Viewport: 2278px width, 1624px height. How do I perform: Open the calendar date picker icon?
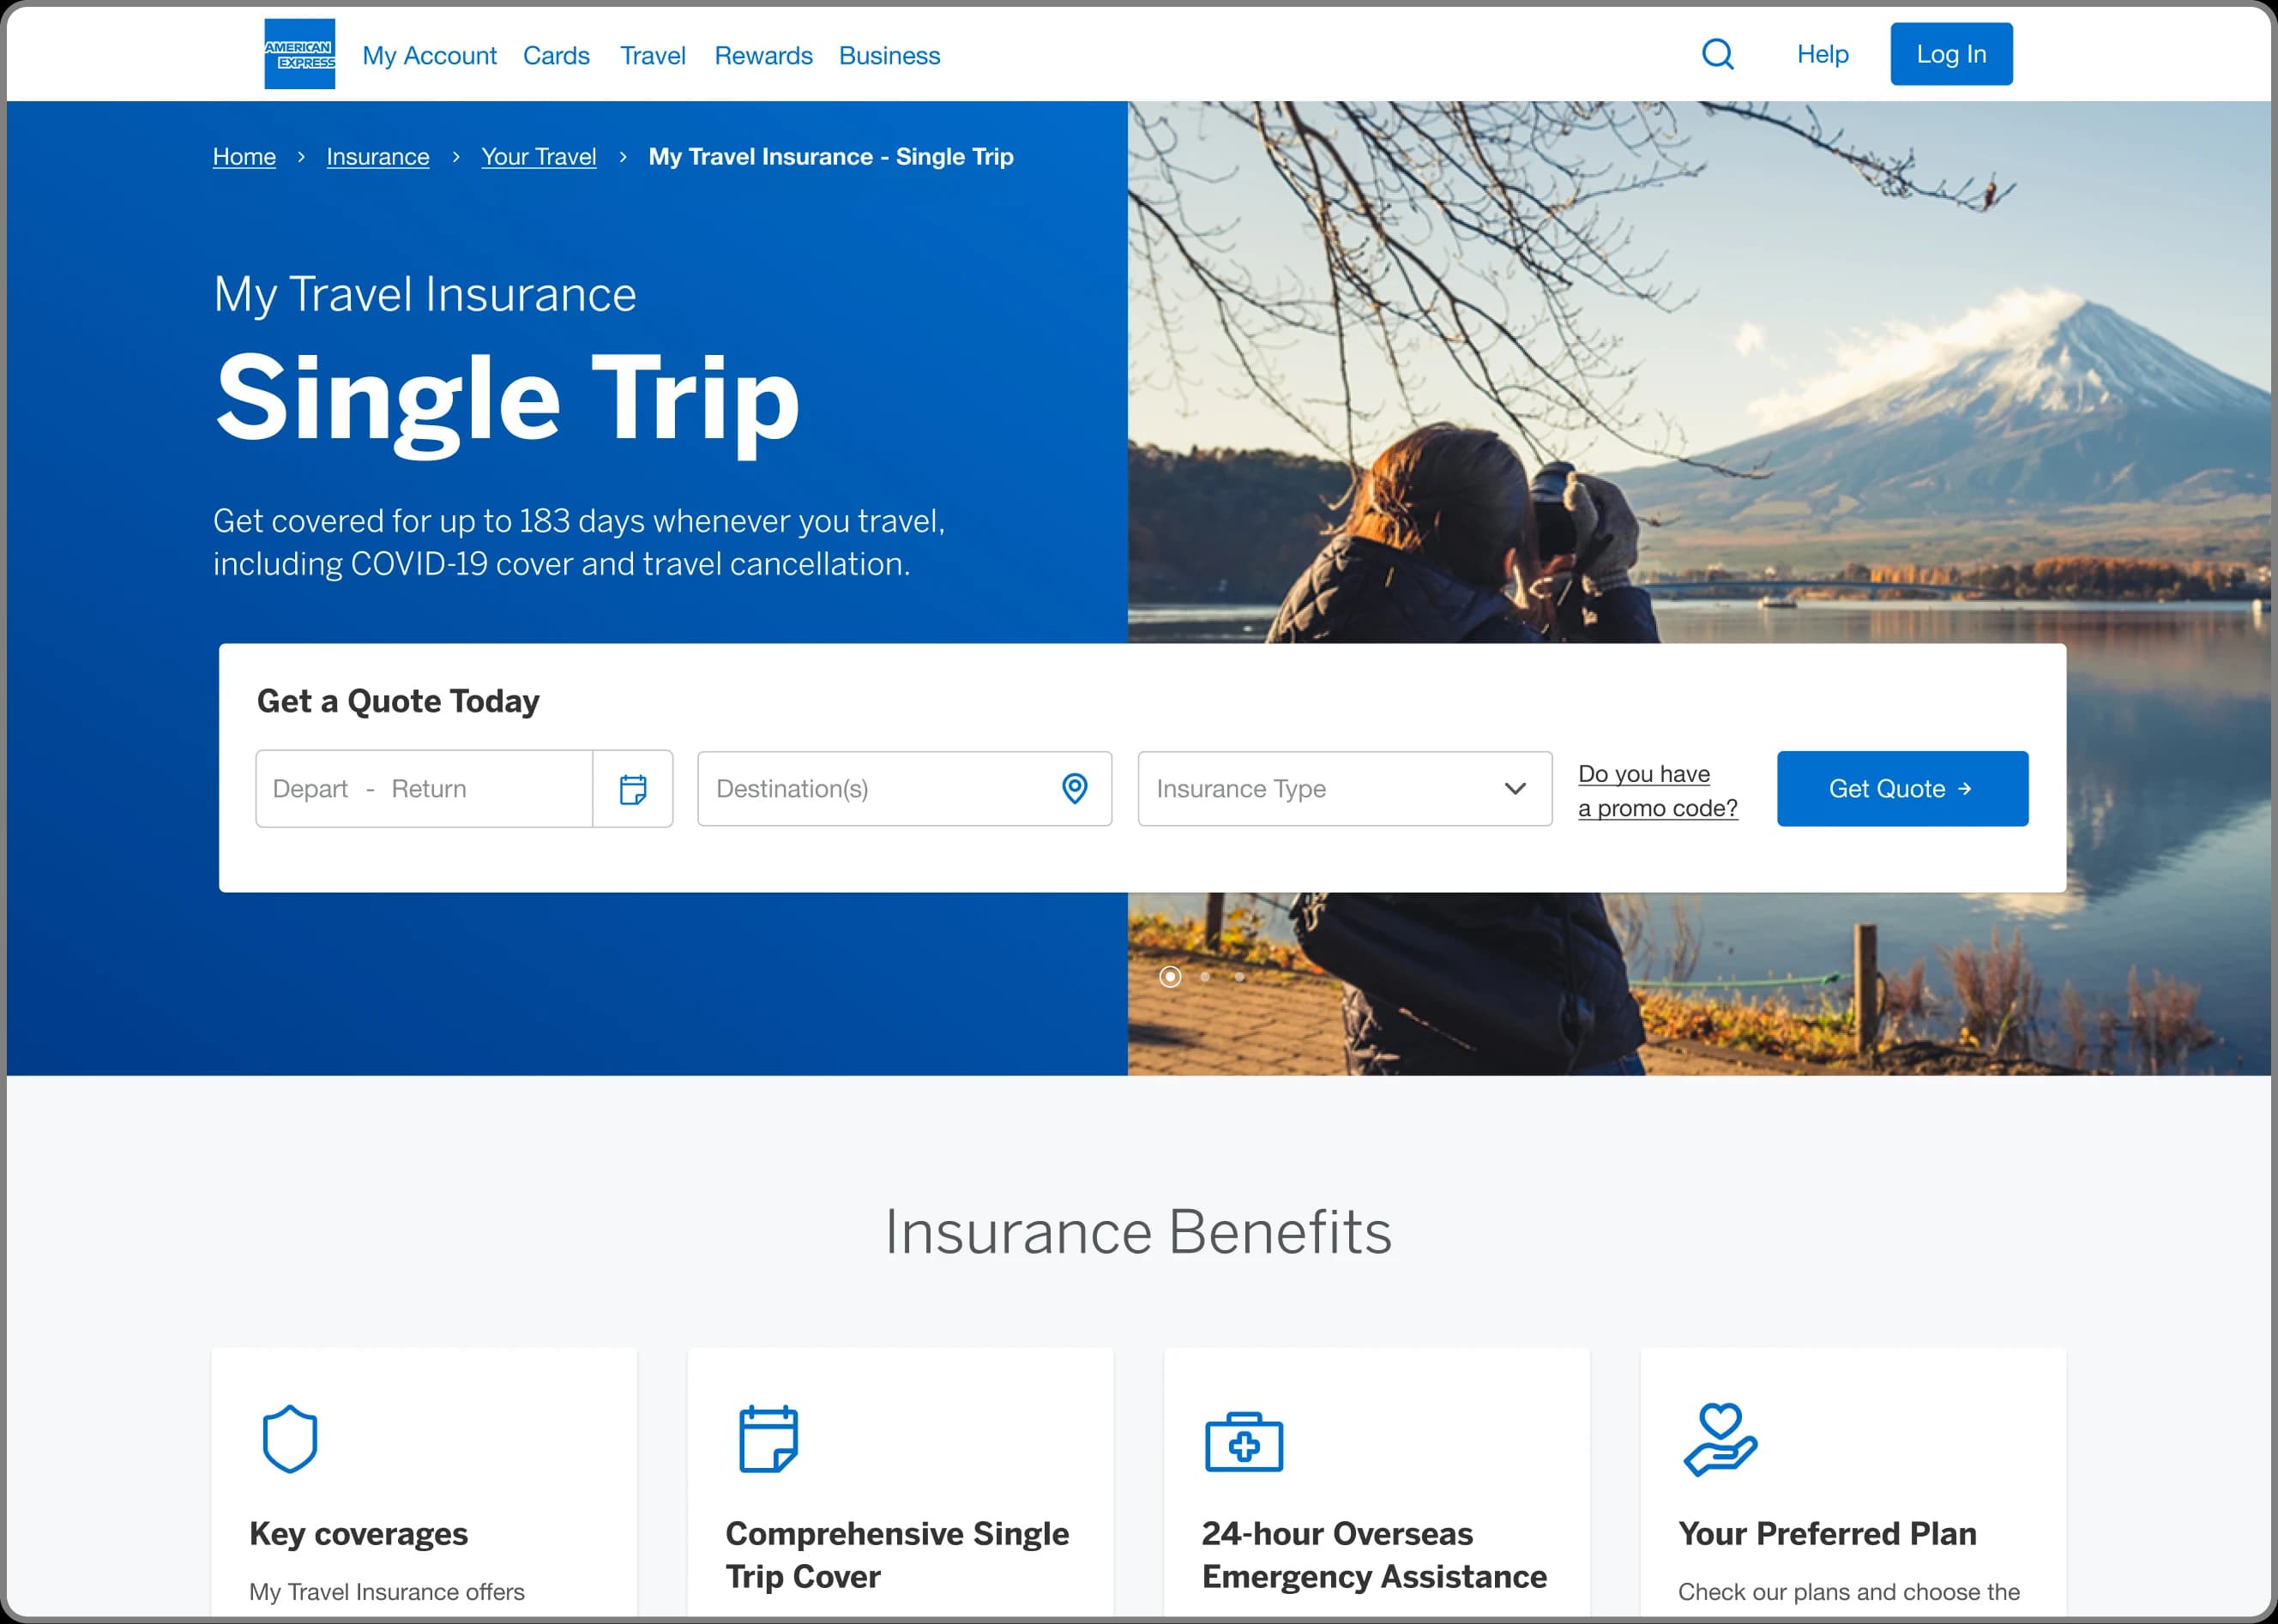pos(633,789)
